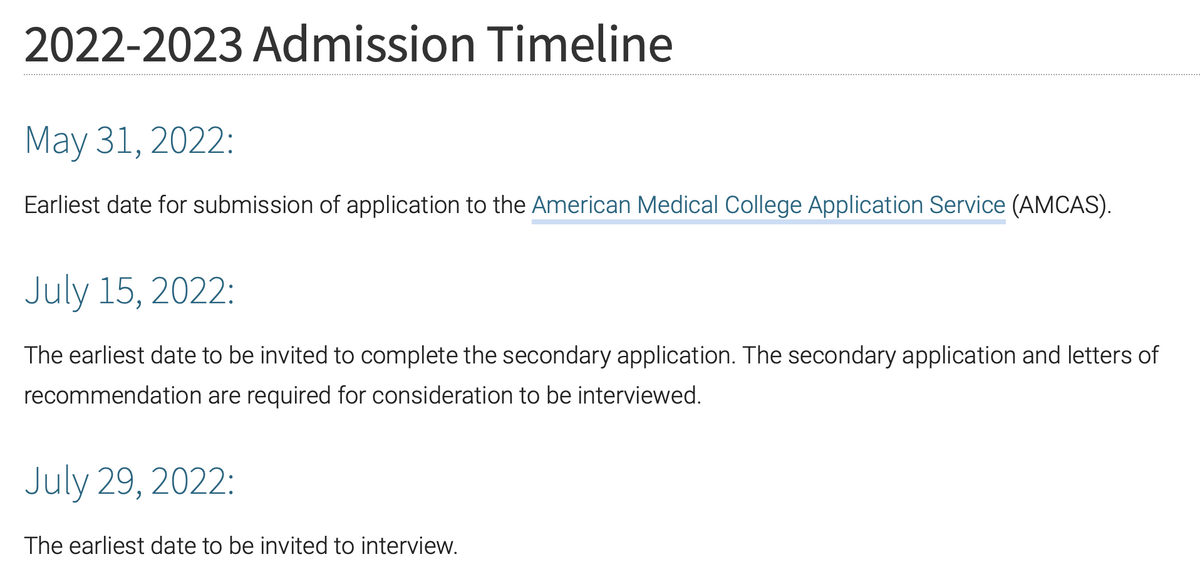Click the May 31, 2022 date heading
The width and height of the screenshot is (1200, 579).
(128, 140)
